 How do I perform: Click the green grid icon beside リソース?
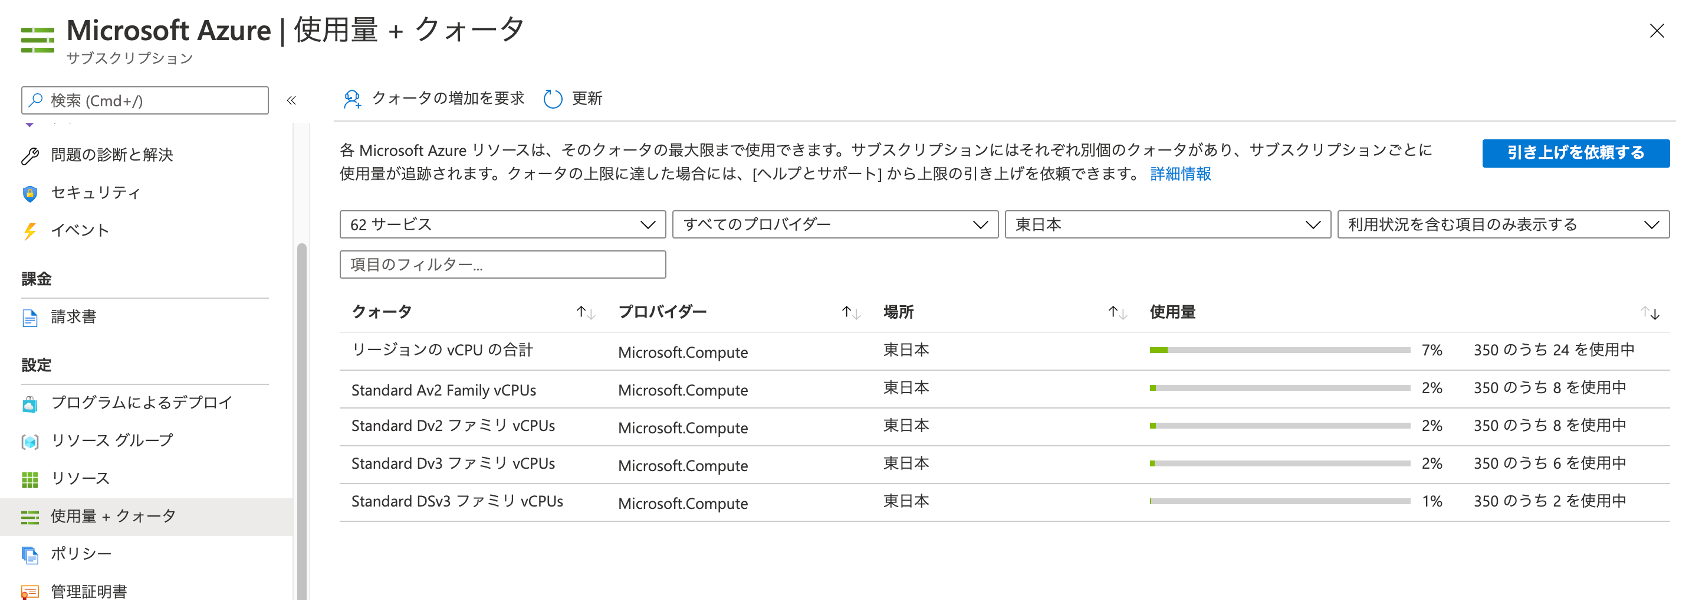(30, 479)
